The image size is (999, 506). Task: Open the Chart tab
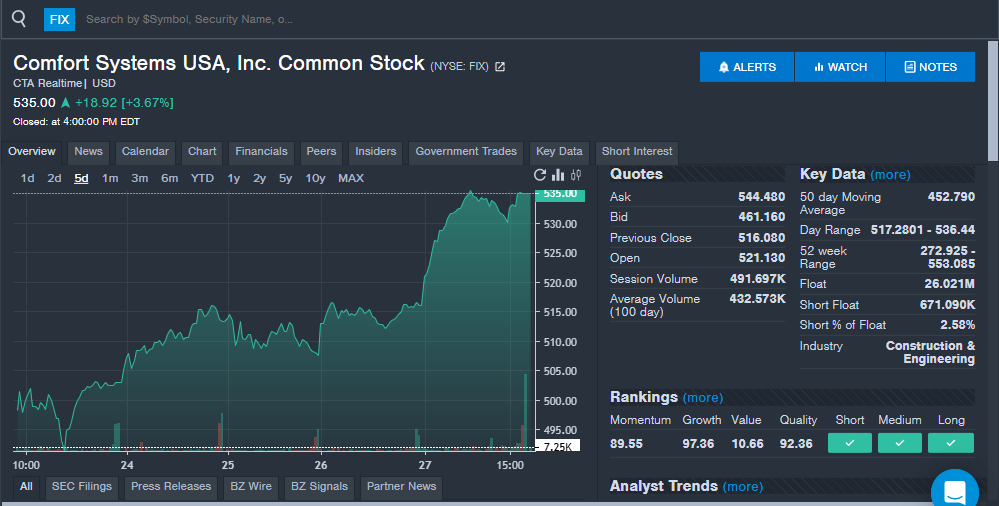click(202, 152)
